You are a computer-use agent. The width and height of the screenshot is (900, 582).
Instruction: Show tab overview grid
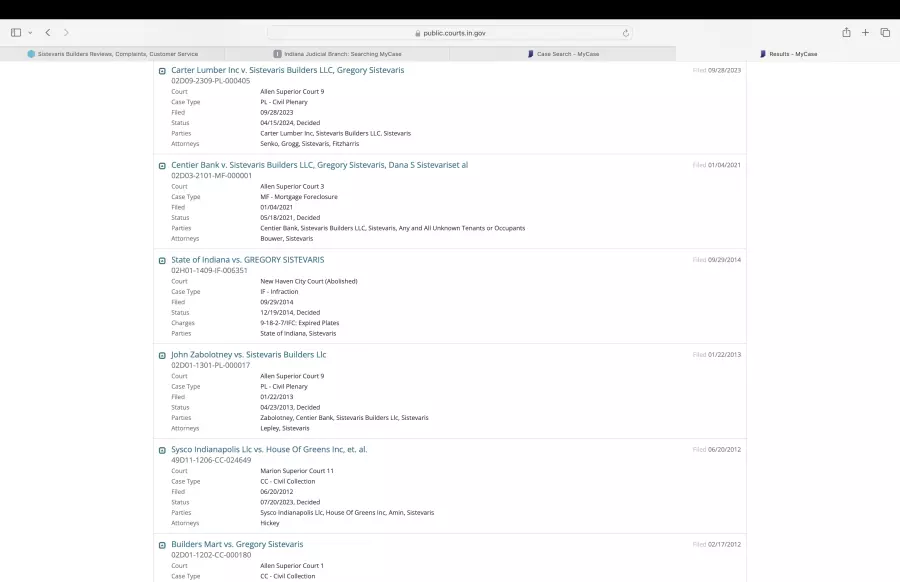(x=885, y=33)
